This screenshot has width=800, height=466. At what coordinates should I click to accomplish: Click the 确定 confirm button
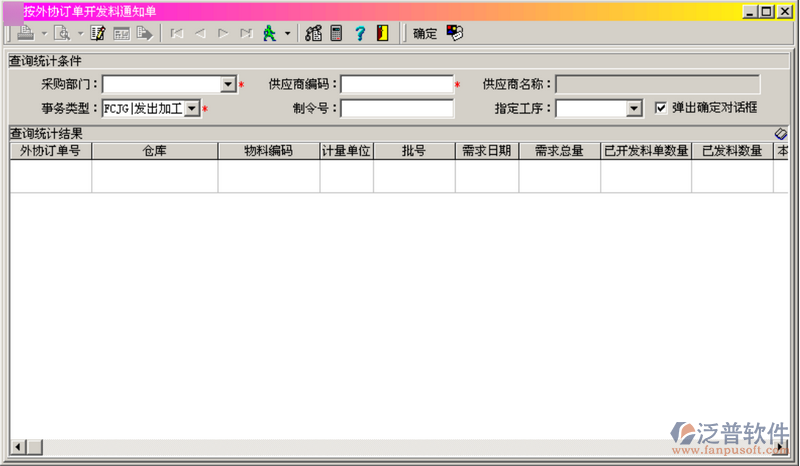point(425,34)
